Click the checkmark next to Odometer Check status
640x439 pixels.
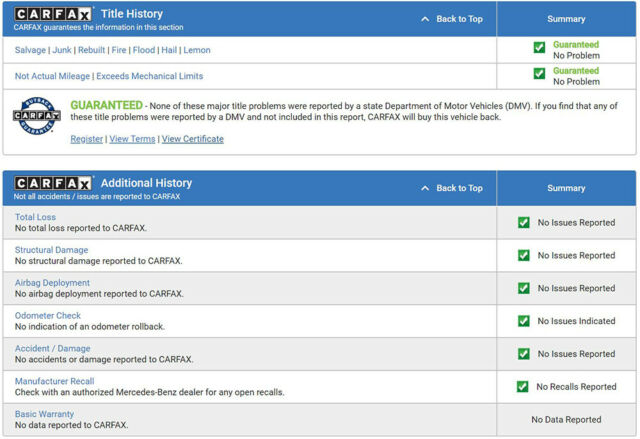523,321
